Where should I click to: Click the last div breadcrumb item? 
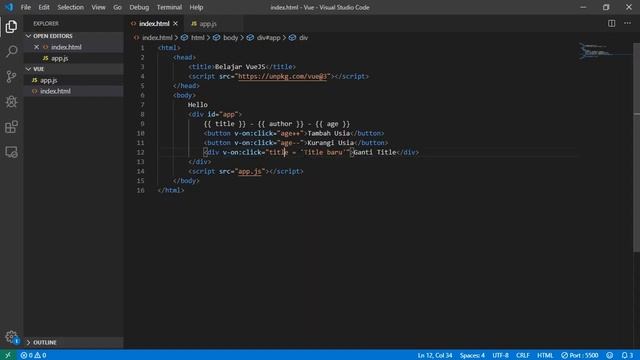coord(303,38)
